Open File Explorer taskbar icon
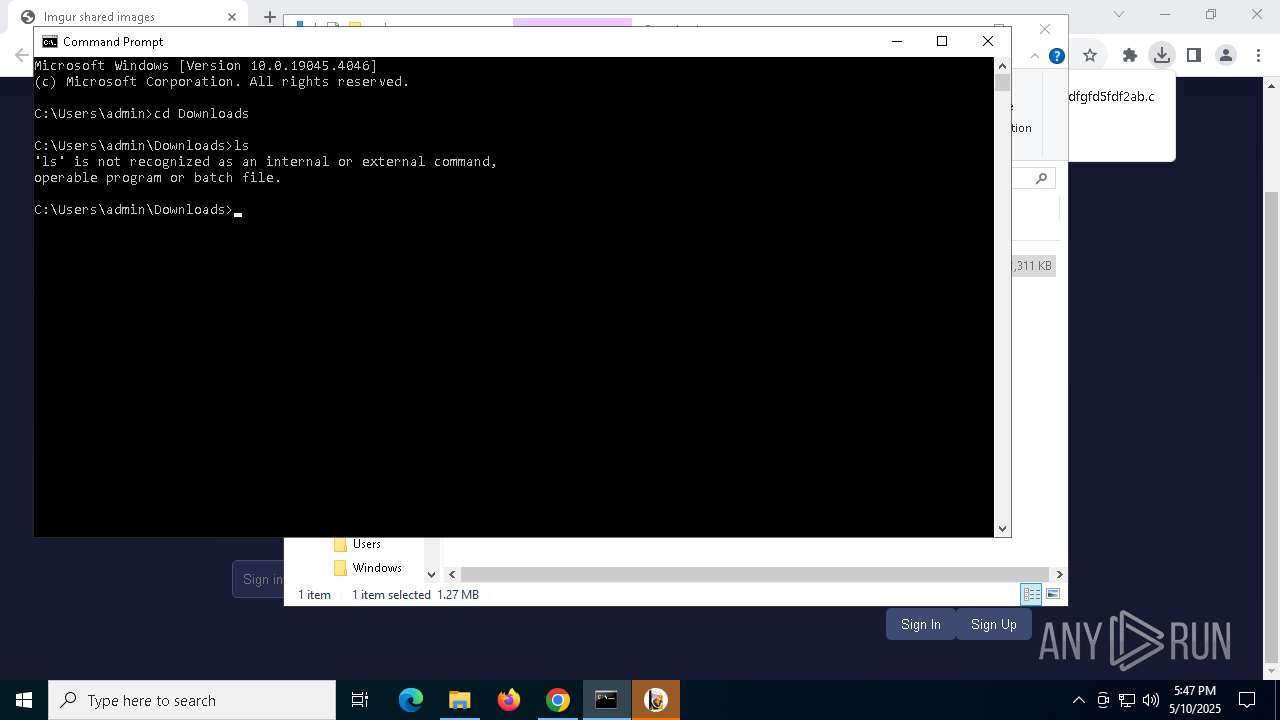1280x720 pixels. pos(459,700)
